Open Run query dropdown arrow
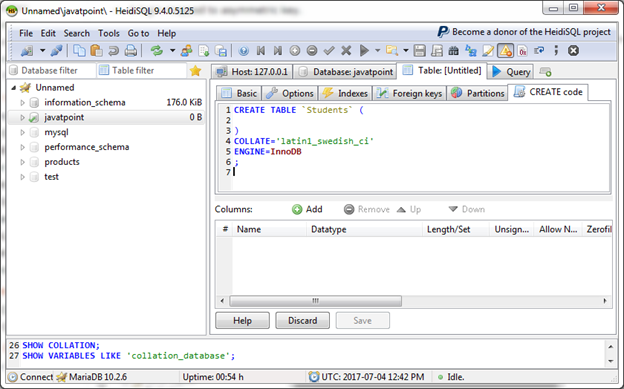Screen dimensions: 624x389 tap(378, 51)
